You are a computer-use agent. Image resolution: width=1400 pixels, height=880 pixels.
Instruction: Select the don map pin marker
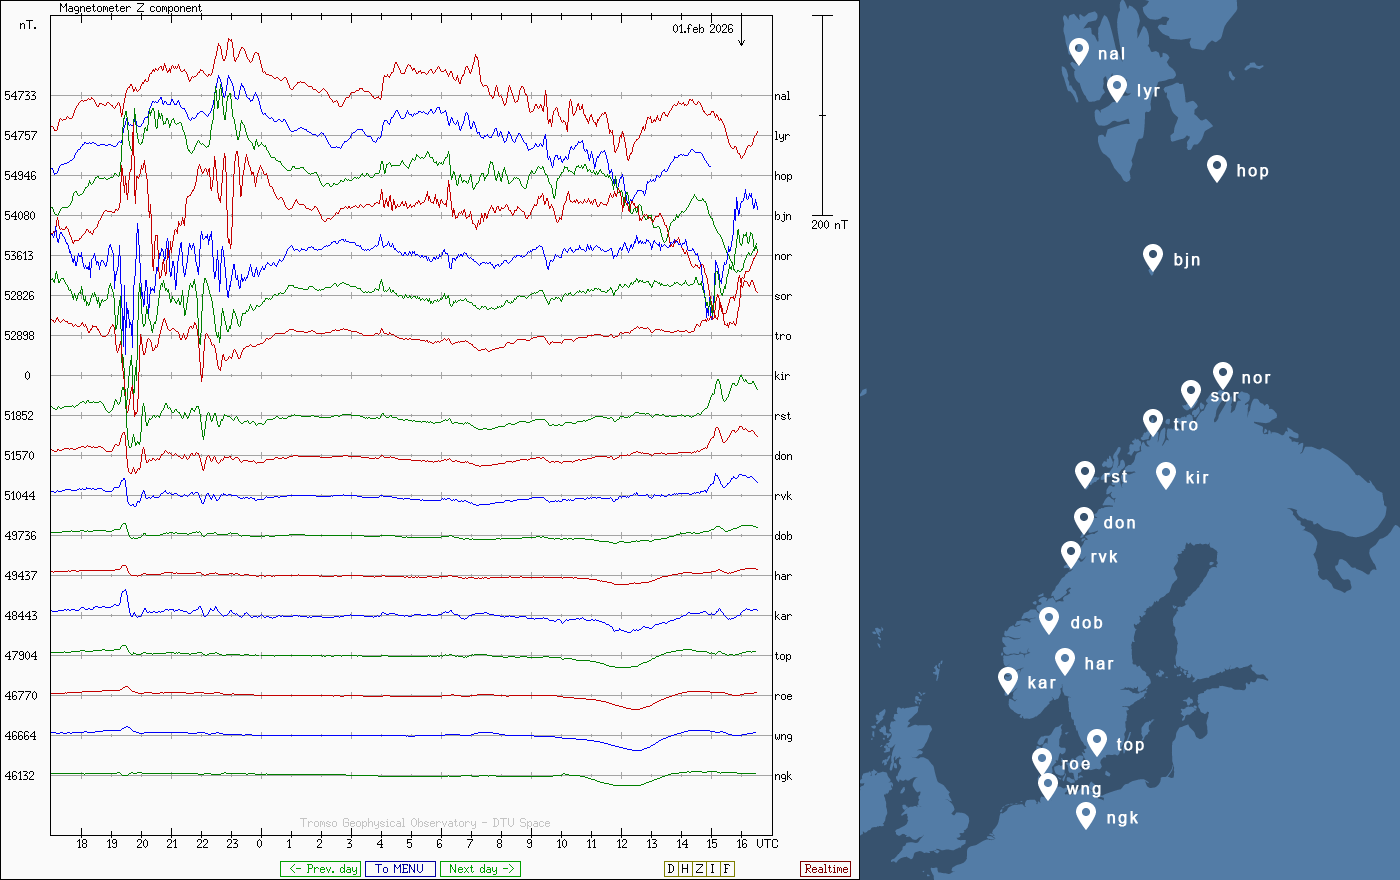click(x=1084, y=520)
